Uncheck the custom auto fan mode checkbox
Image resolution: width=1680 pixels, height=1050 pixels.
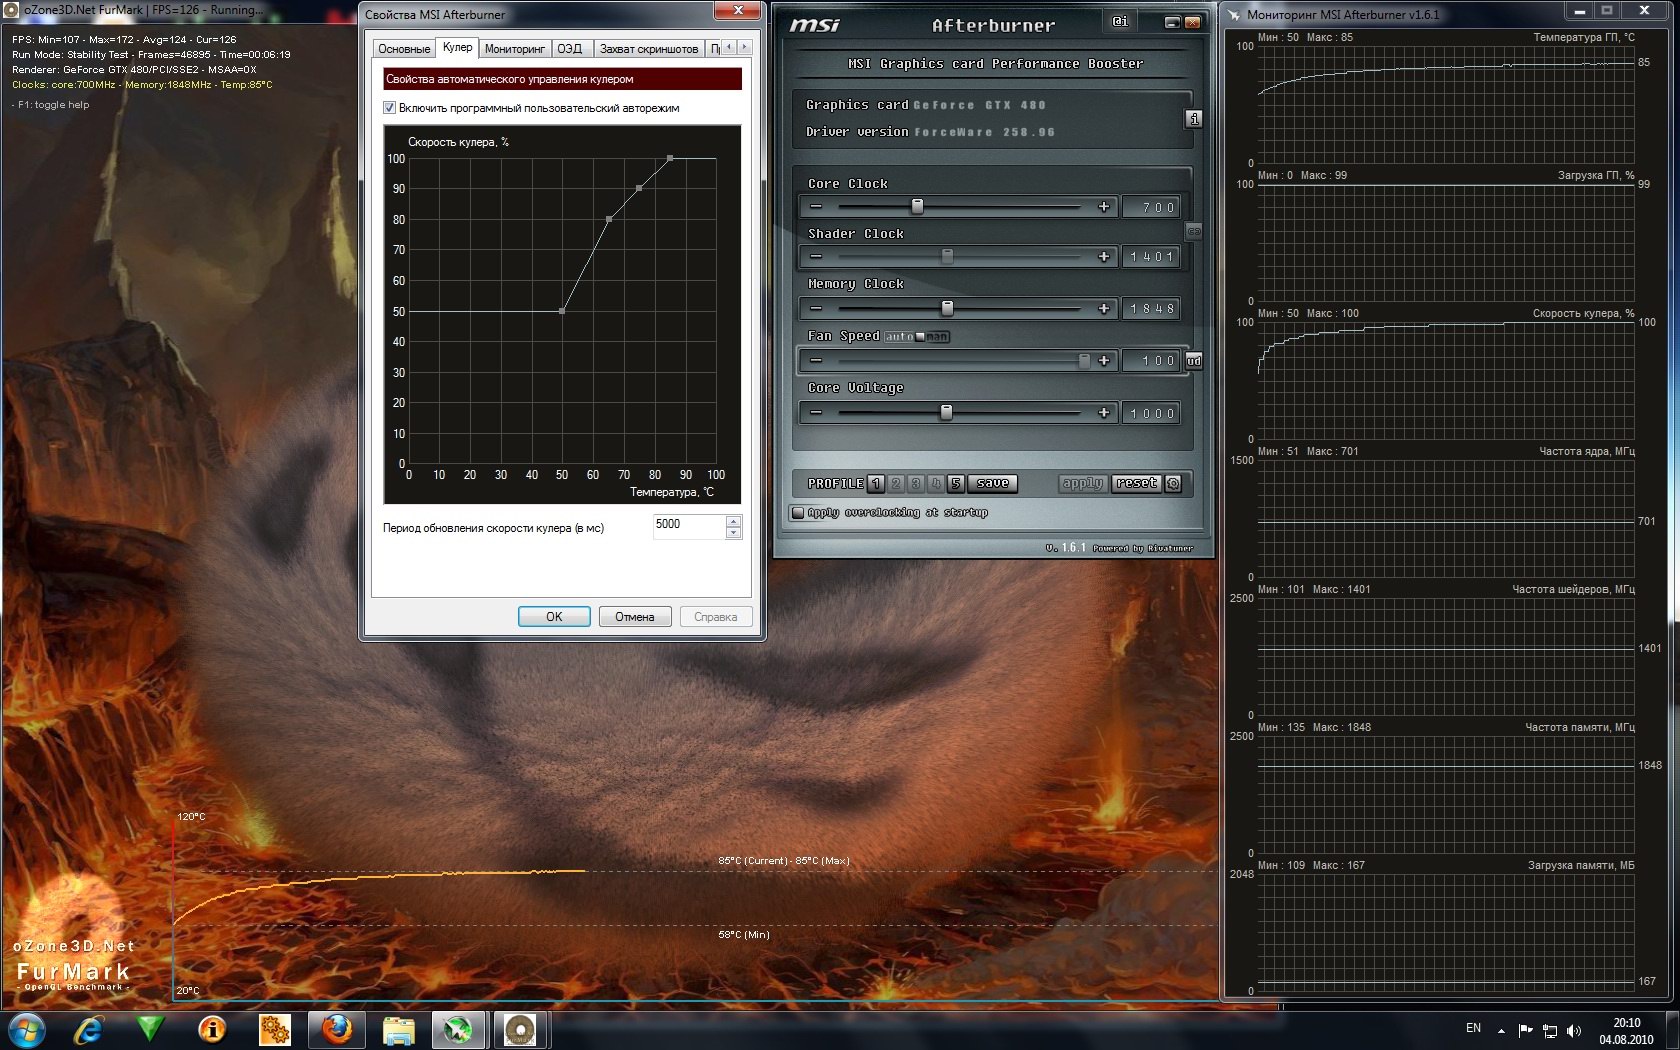click(390, 108)
